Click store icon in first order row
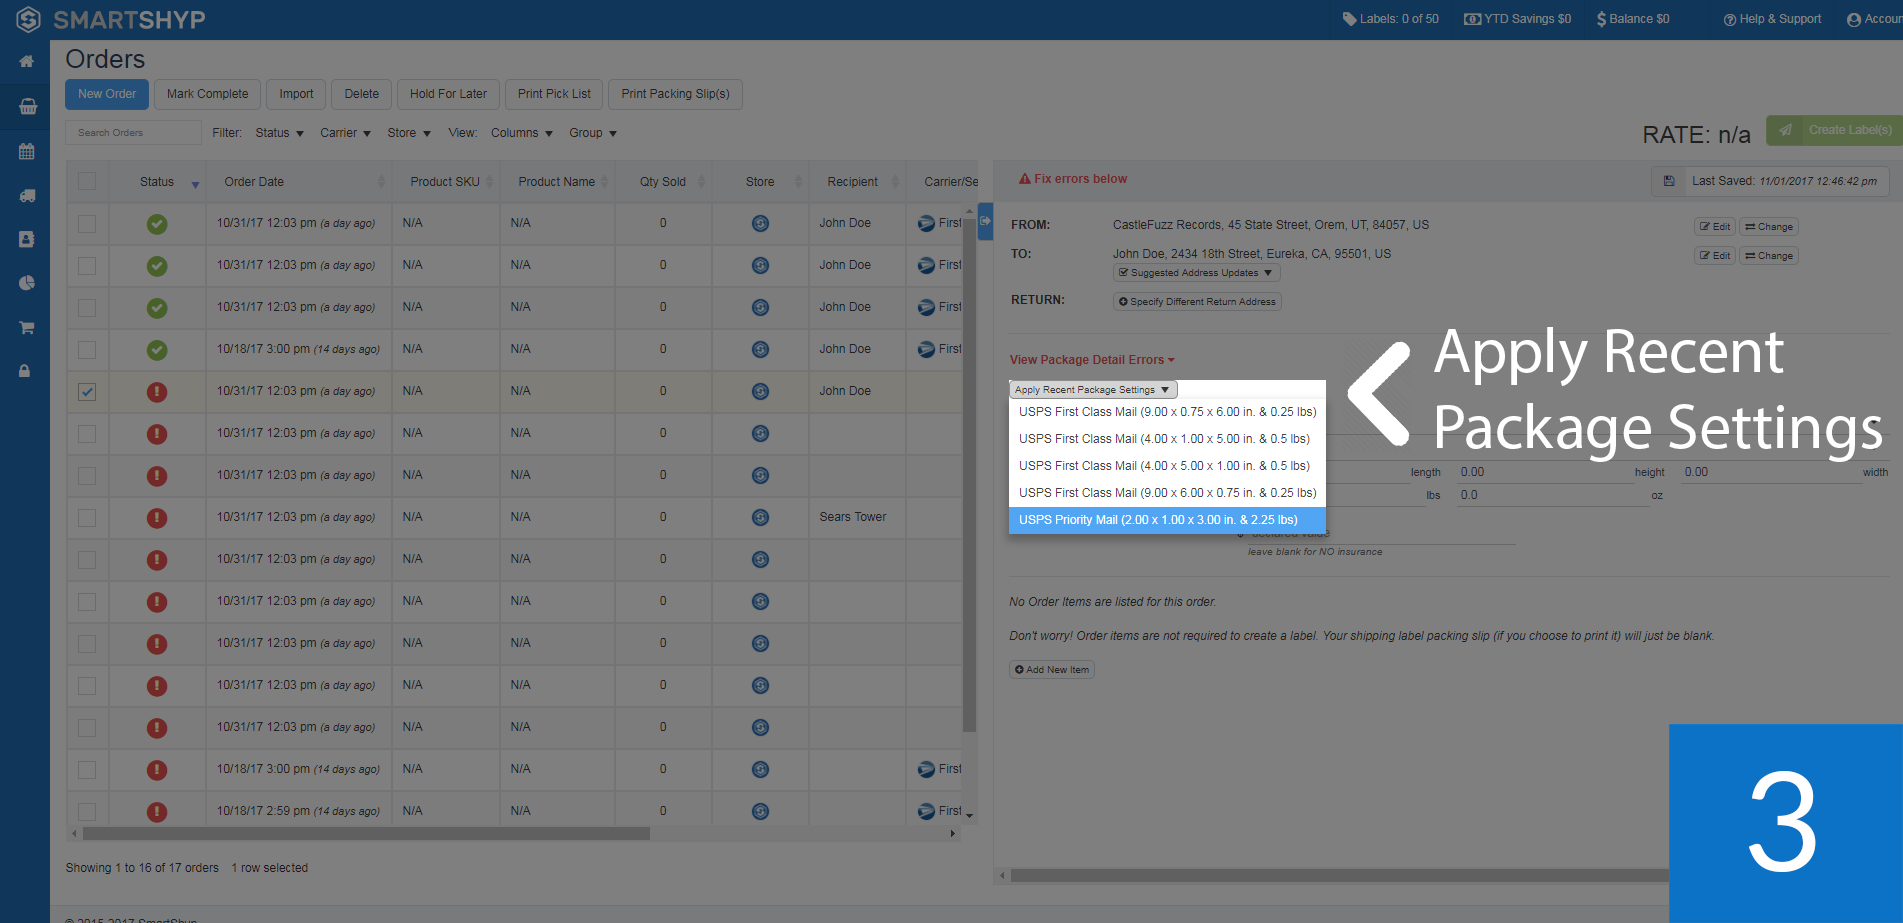The image size is (1903, 923). click(760, 224)
